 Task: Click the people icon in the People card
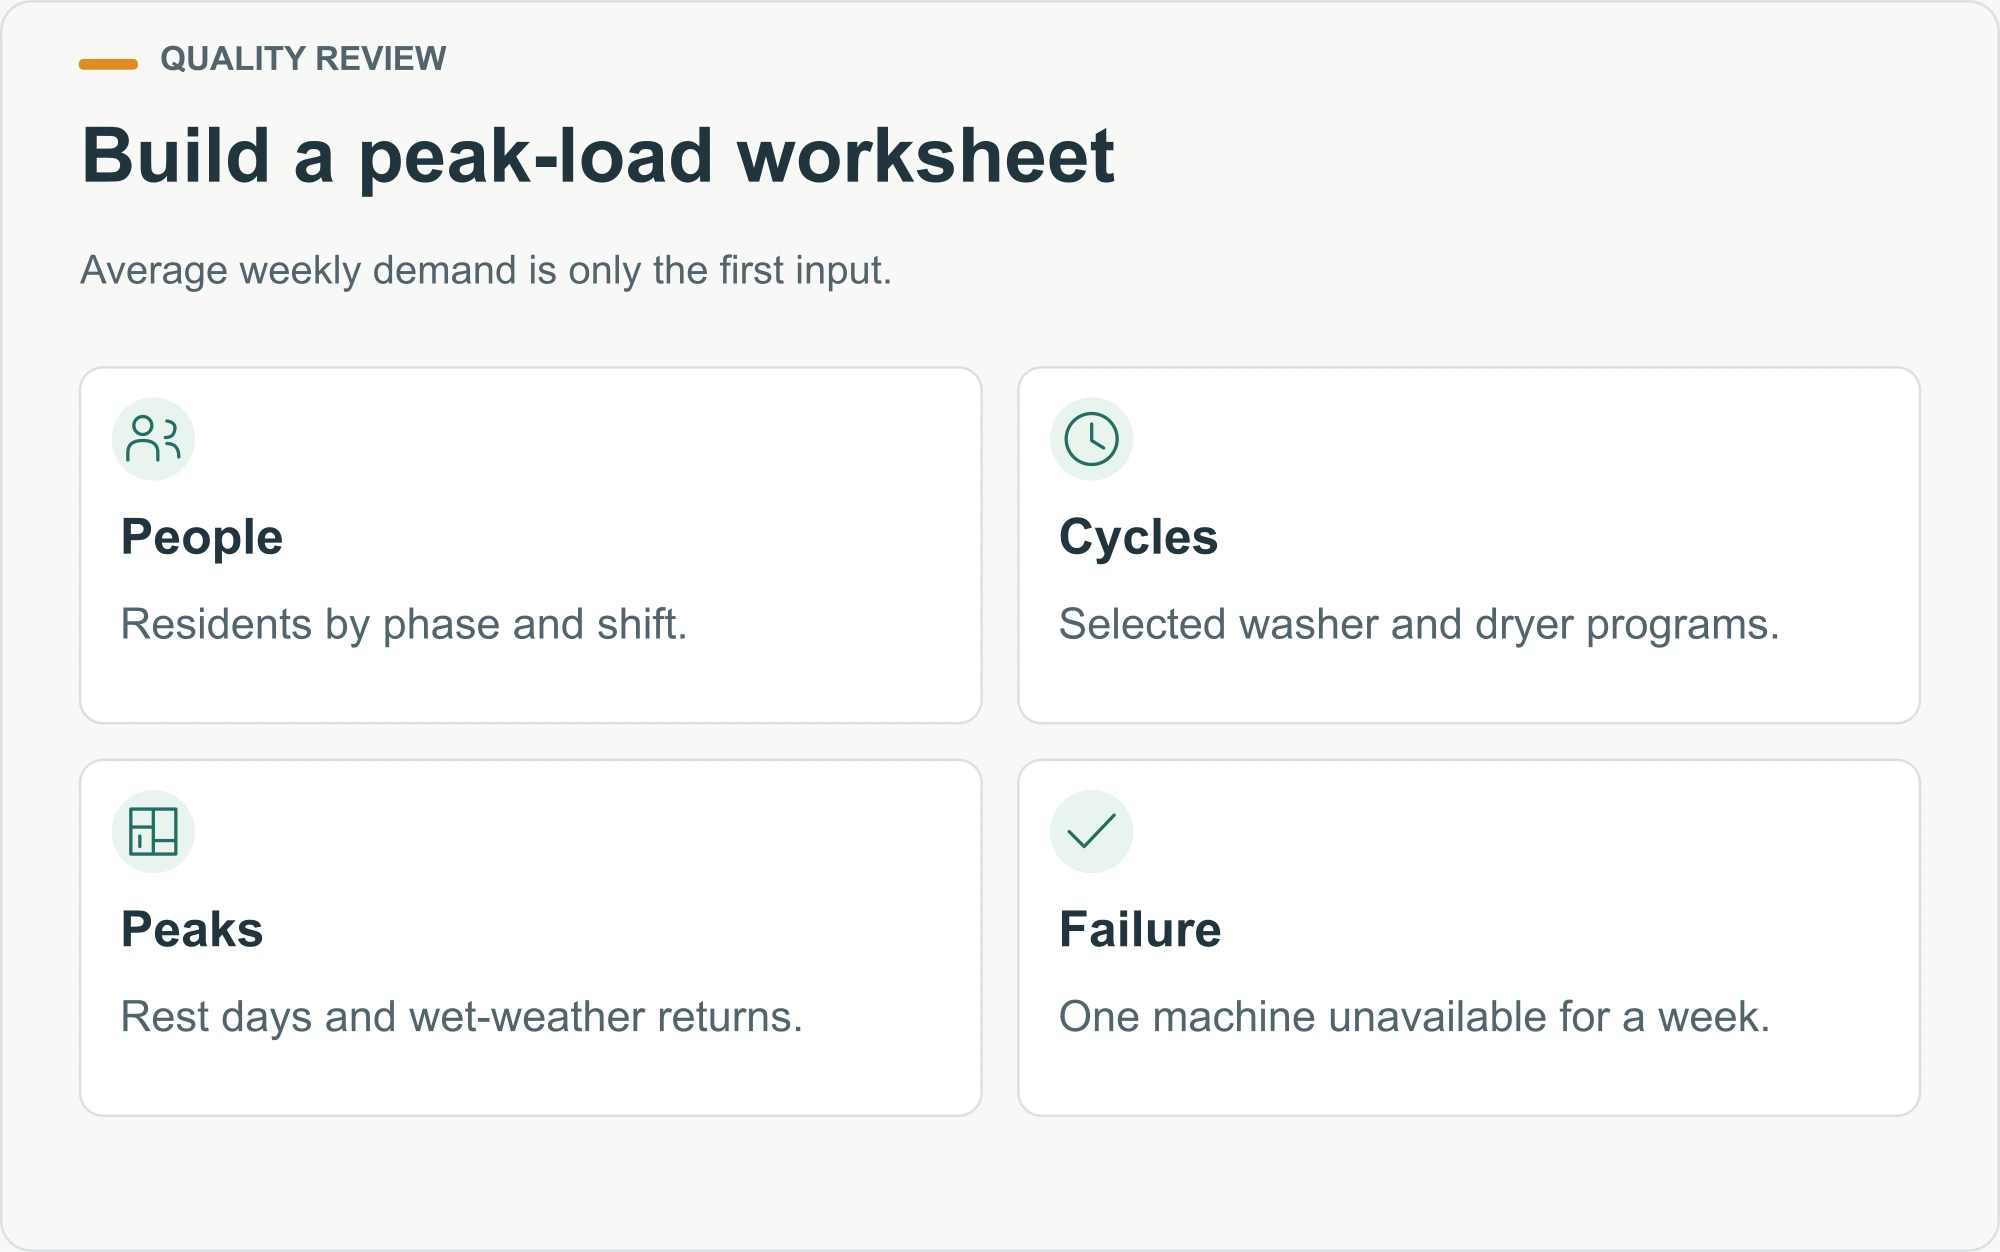[x=153, y=439]
